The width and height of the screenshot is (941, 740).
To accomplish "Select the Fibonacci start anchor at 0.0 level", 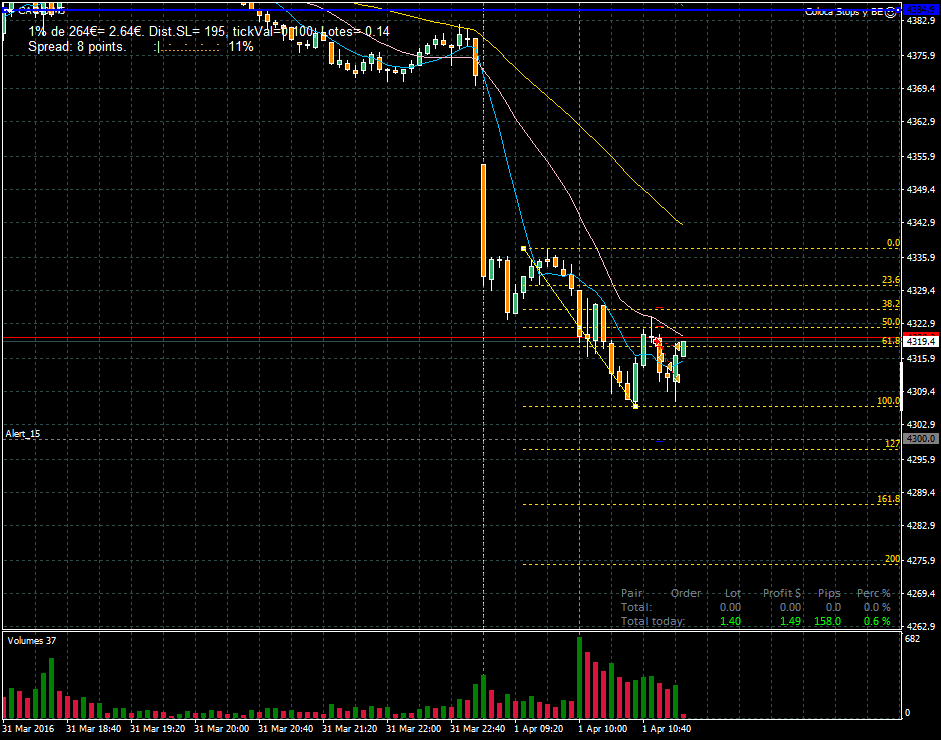I will 524,249.
